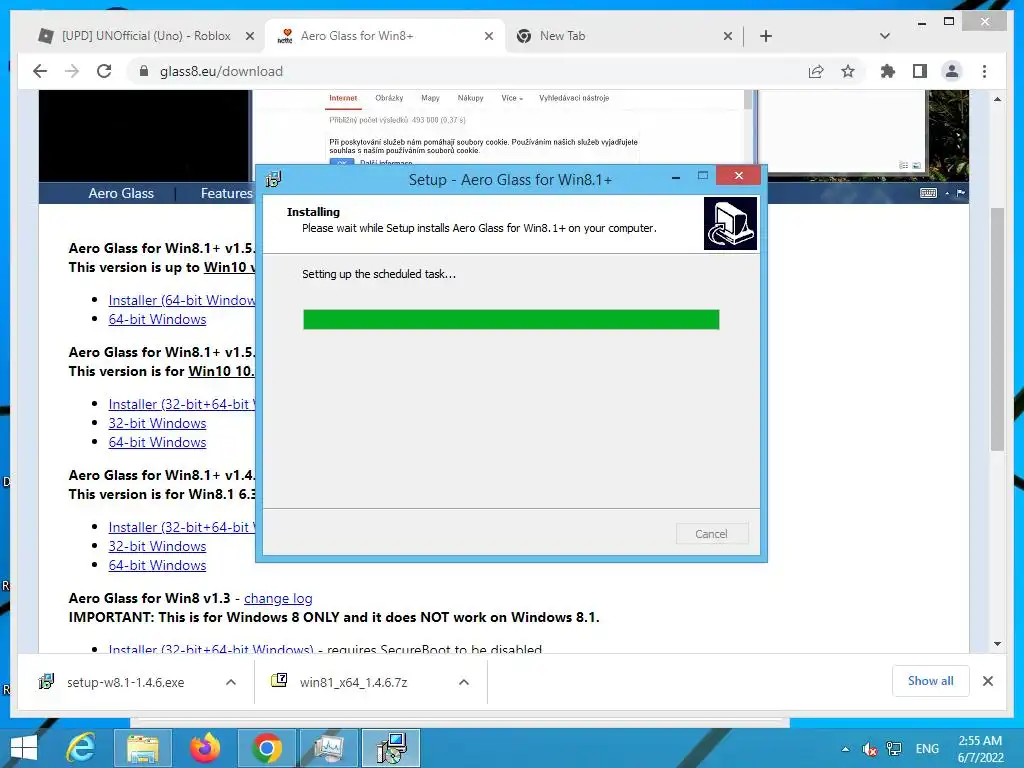Open the 32-bit Windows link under Win10 version

coord(157,423)
